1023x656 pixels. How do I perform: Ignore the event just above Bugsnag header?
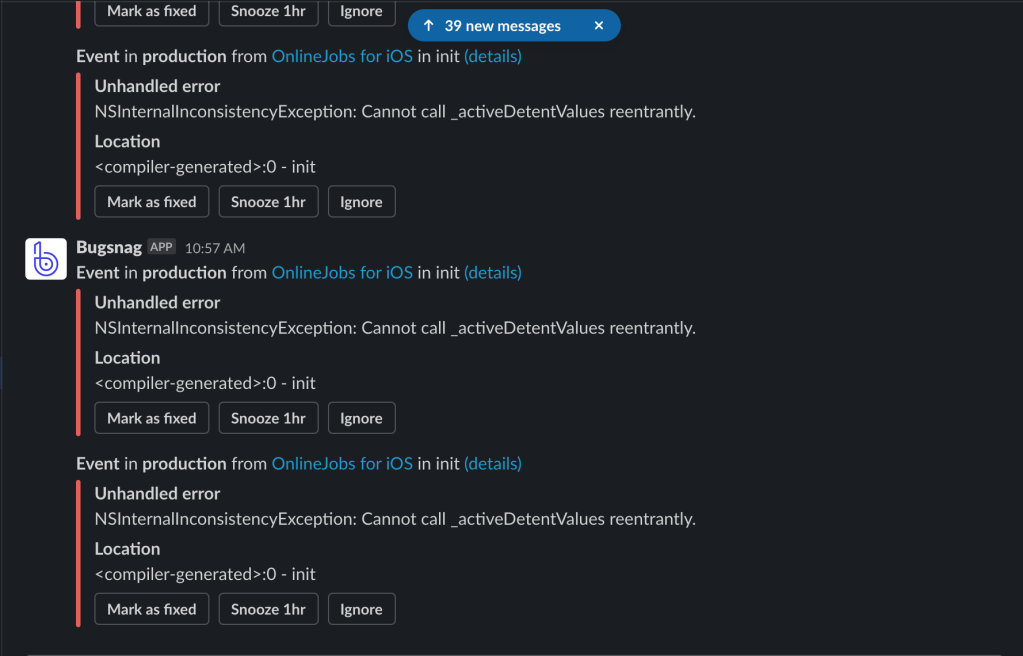361,202
